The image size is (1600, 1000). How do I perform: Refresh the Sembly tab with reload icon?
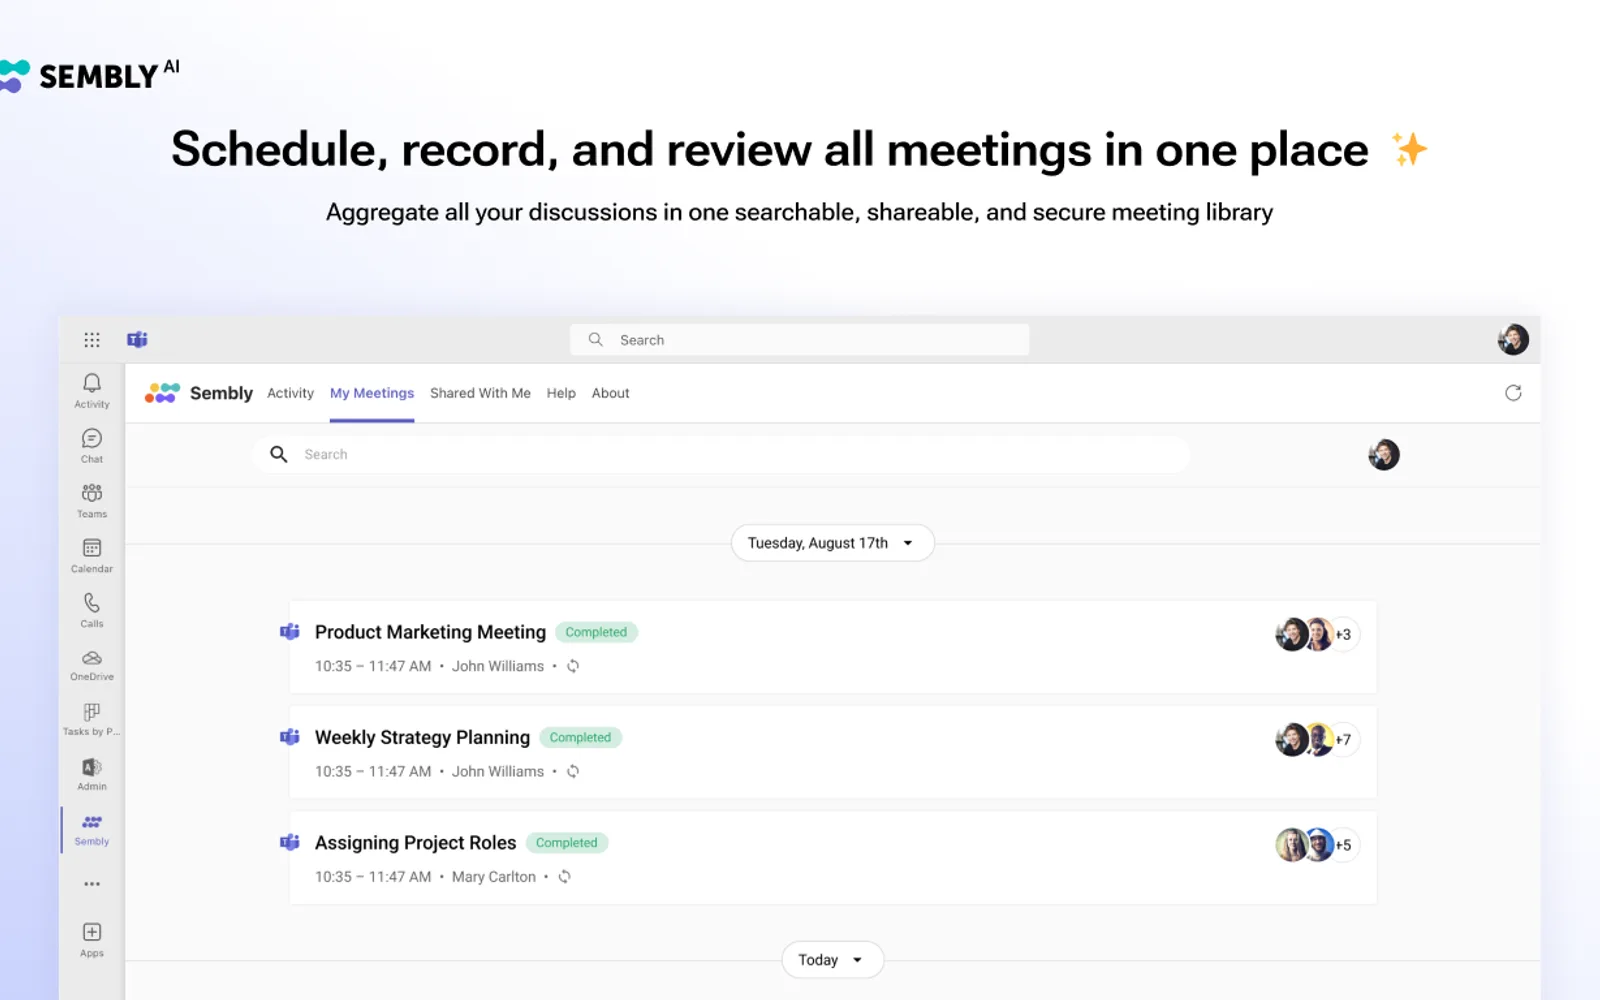1513,393
